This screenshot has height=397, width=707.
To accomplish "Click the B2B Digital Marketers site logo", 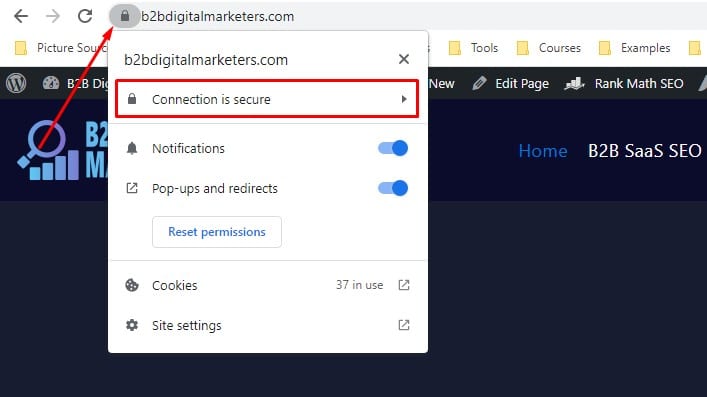I will tap(62, 150).
